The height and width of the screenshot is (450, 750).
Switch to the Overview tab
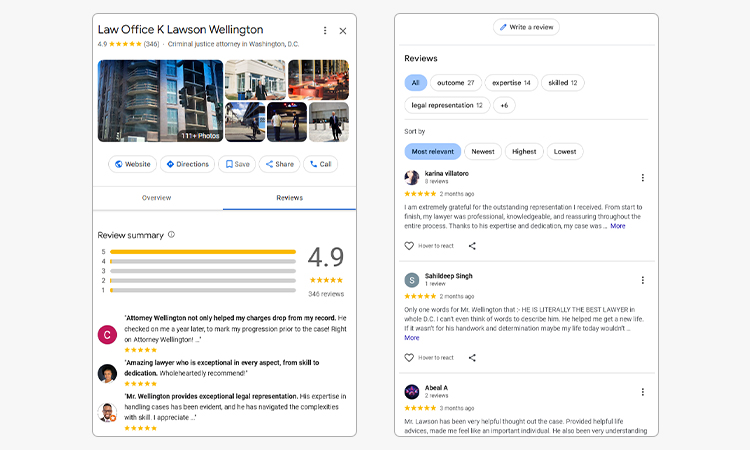(156, 198)
